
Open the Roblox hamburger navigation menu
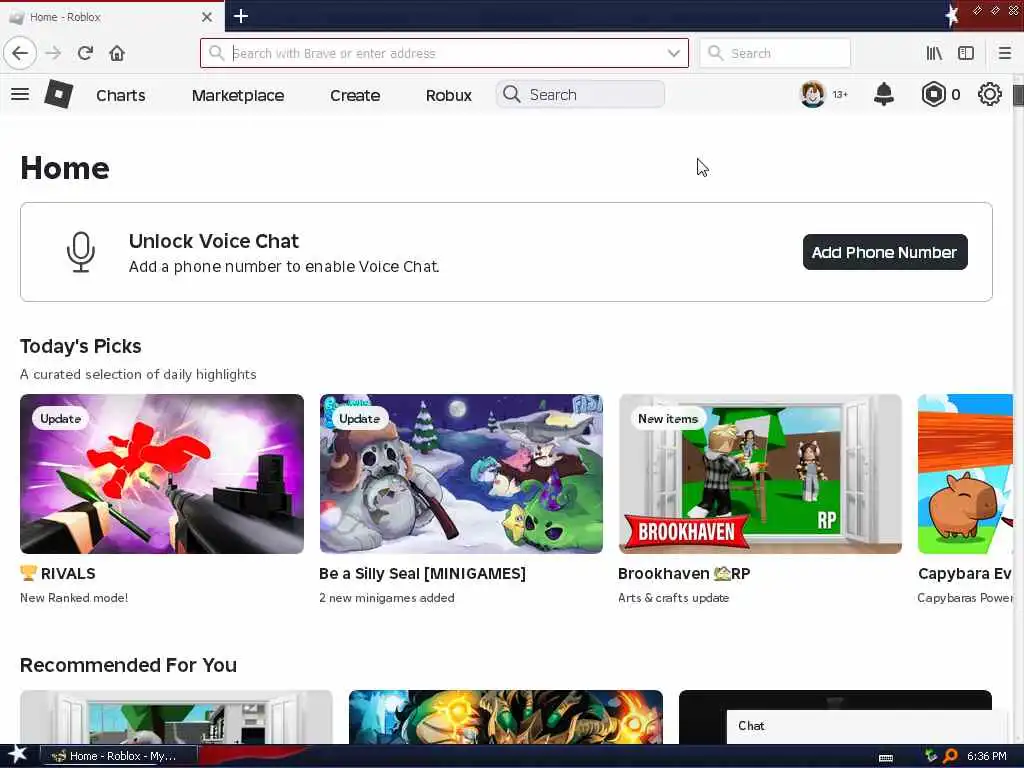click(20, 94)
